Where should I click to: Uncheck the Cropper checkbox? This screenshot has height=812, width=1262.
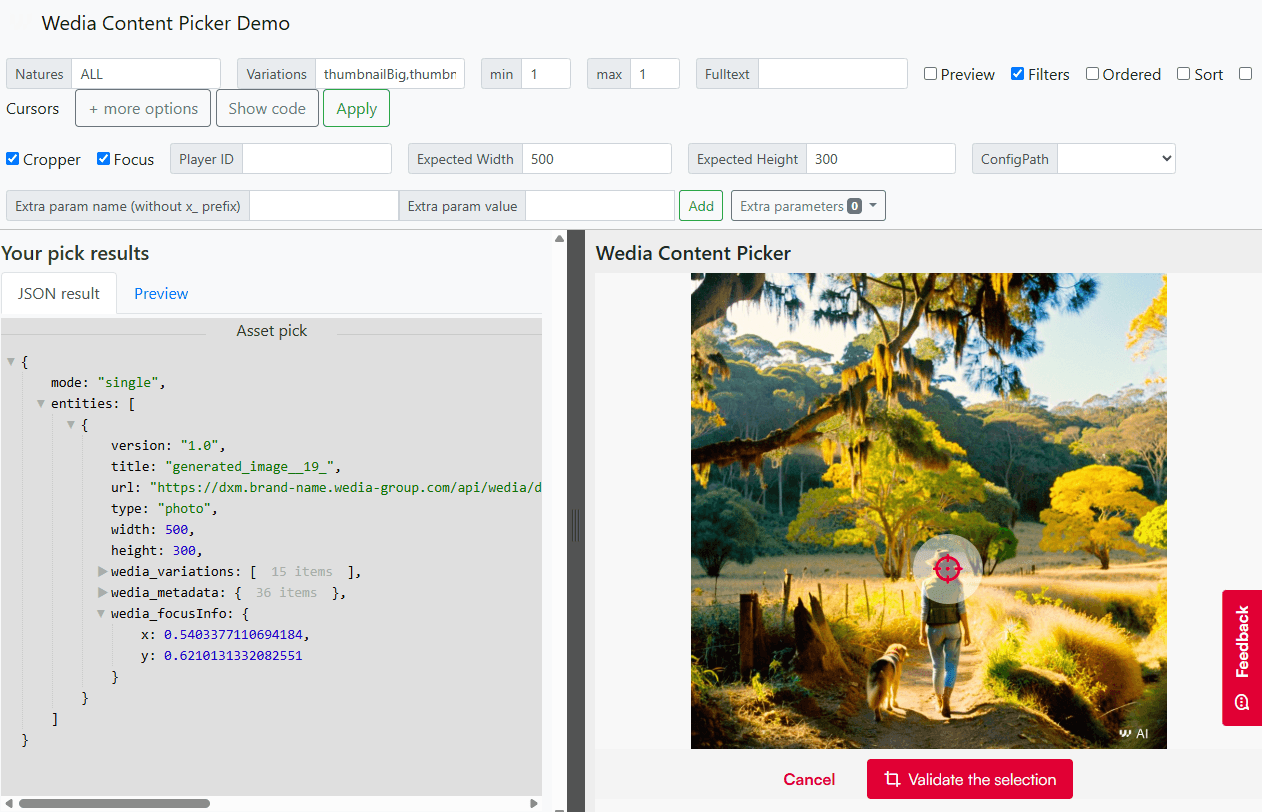click(12, 158)
